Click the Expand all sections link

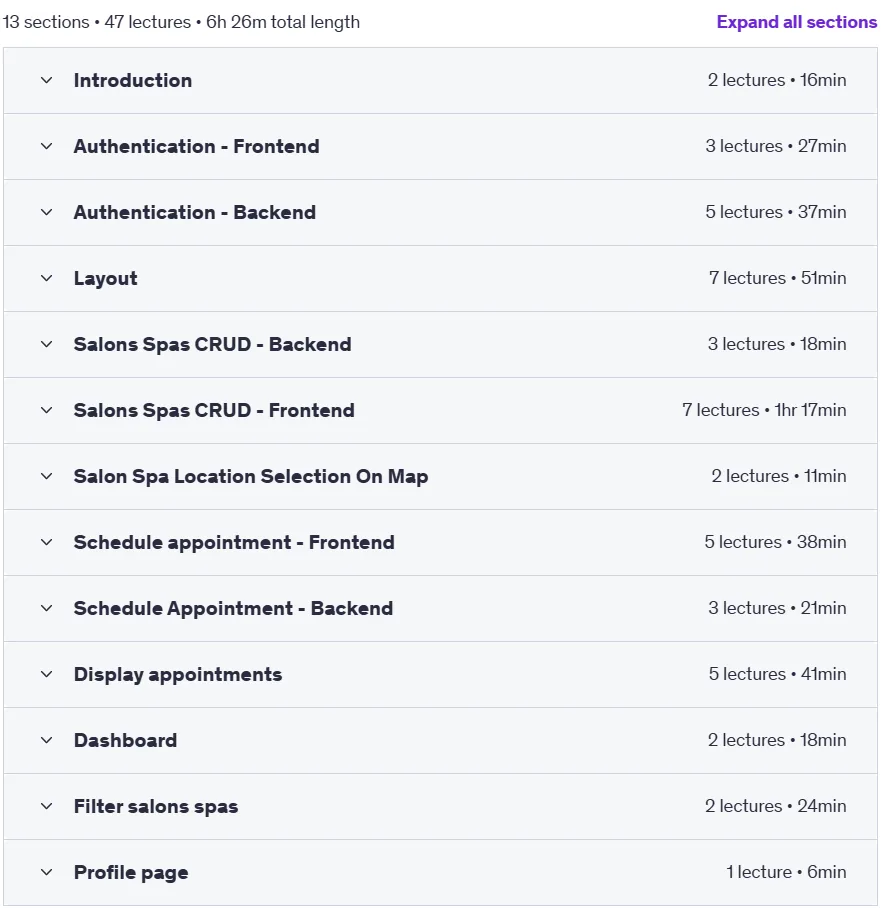[796, 22]
